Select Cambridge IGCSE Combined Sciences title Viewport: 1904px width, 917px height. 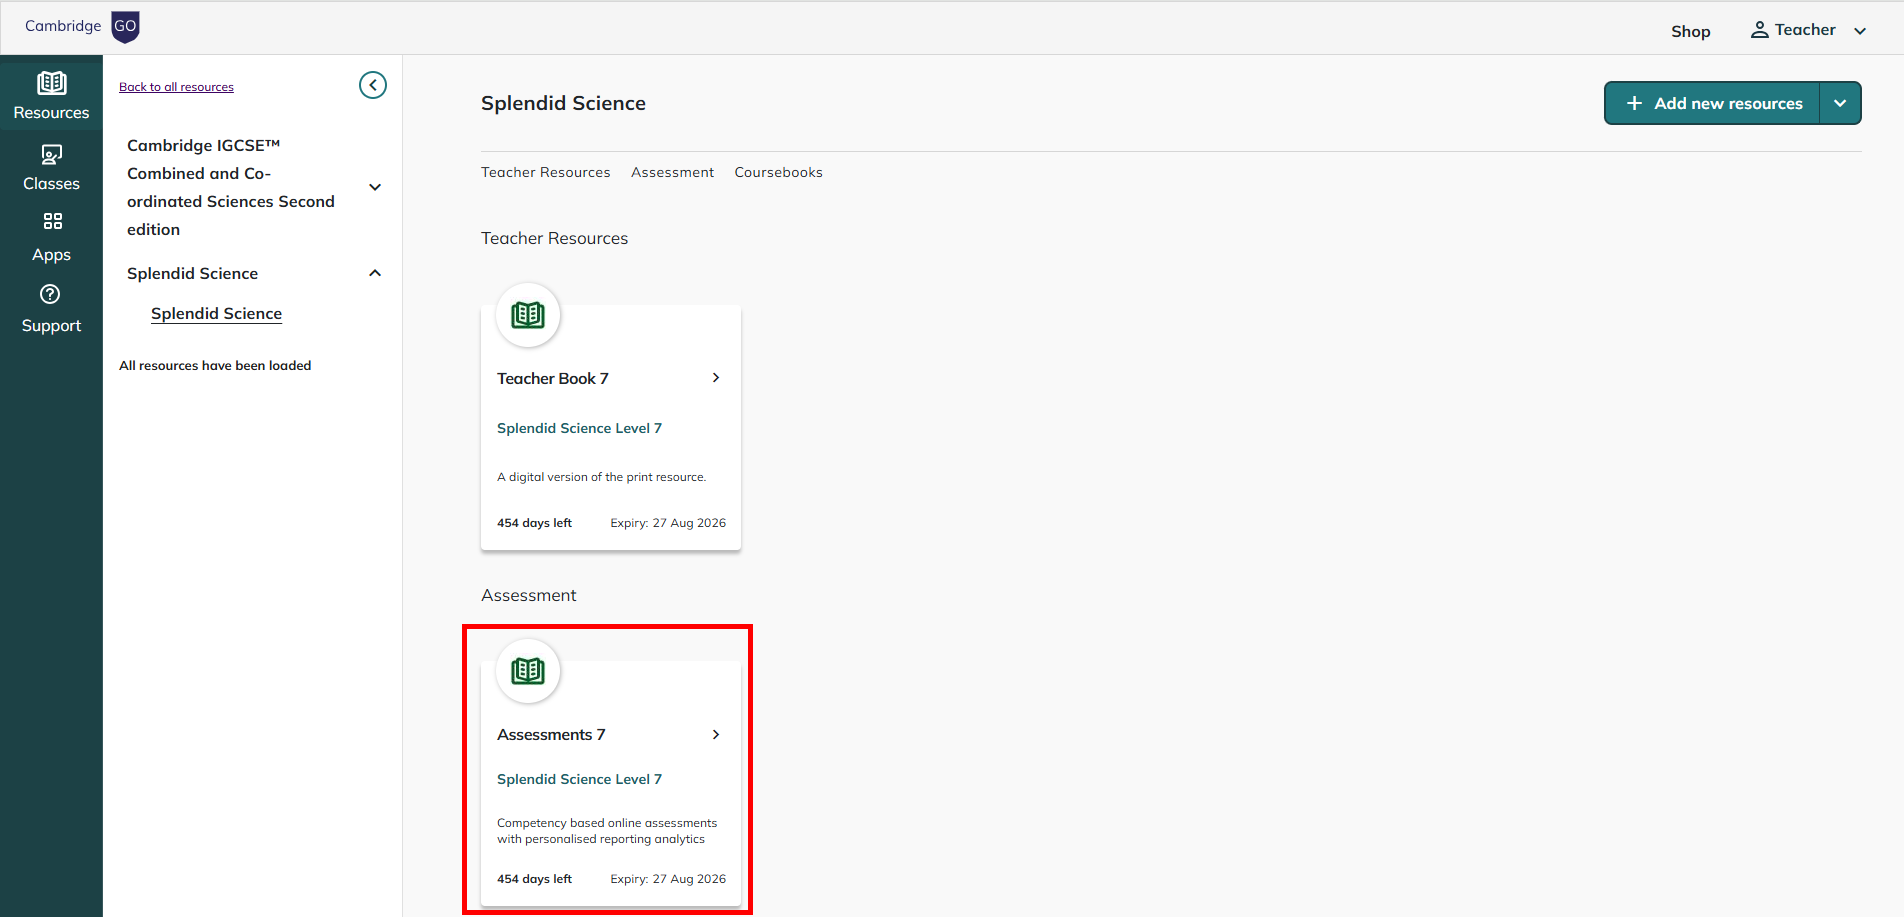click(231, 187)
